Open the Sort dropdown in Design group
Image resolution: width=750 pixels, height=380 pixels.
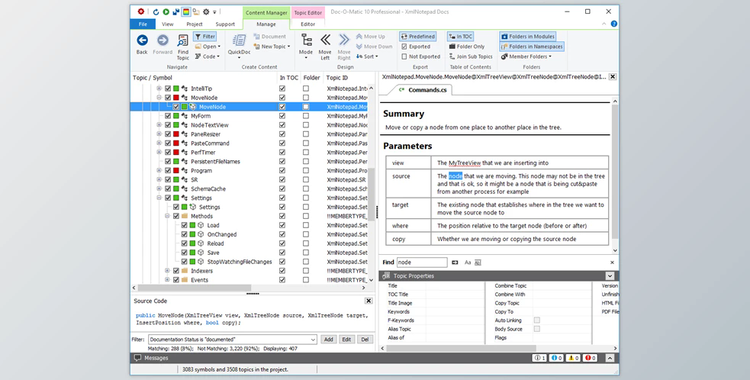click(367, 56)
